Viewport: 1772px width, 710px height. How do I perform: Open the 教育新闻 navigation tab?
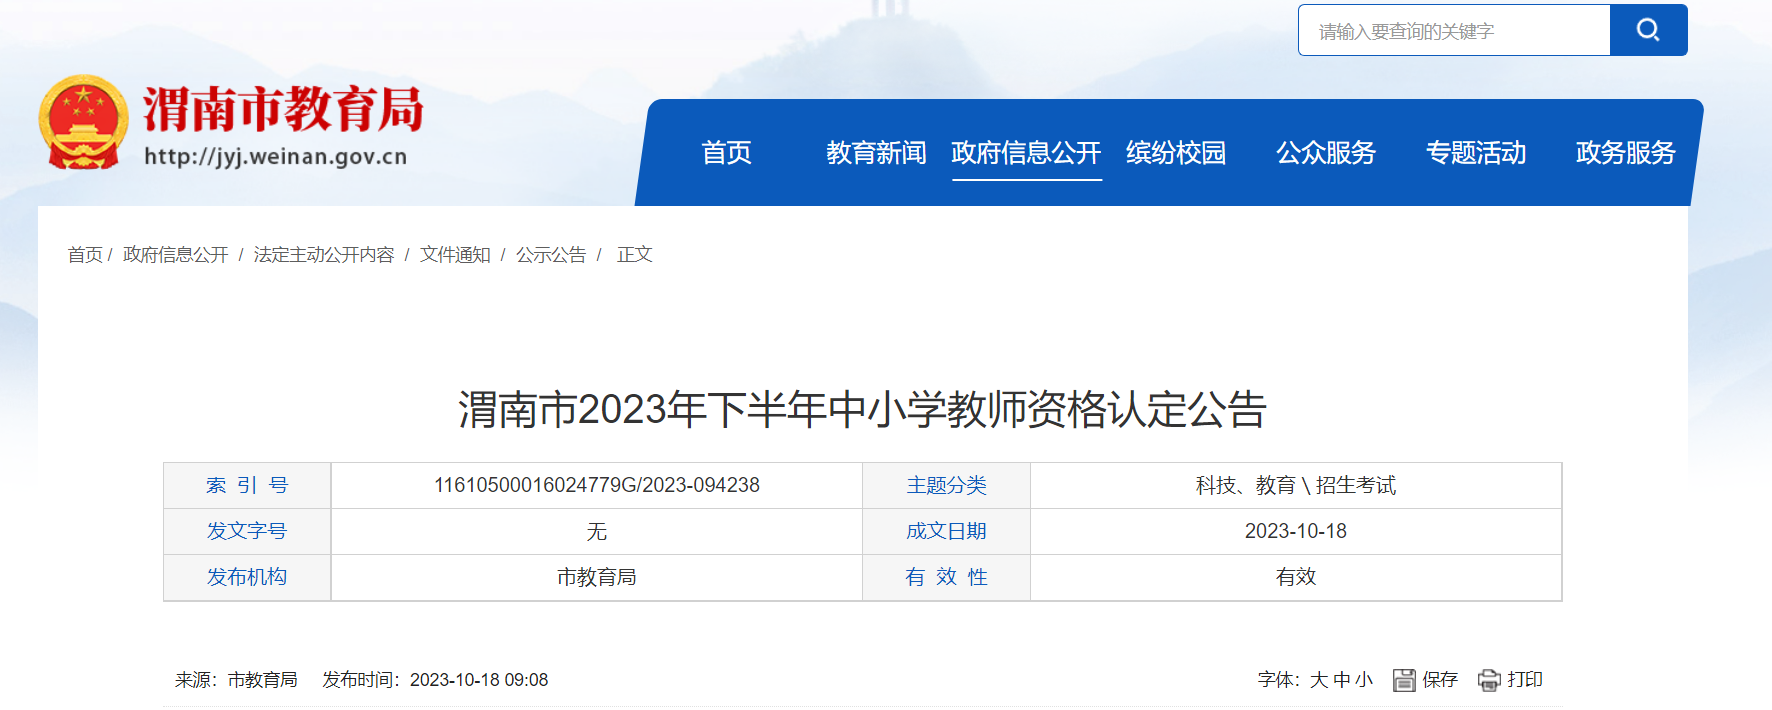coord(876,153)
